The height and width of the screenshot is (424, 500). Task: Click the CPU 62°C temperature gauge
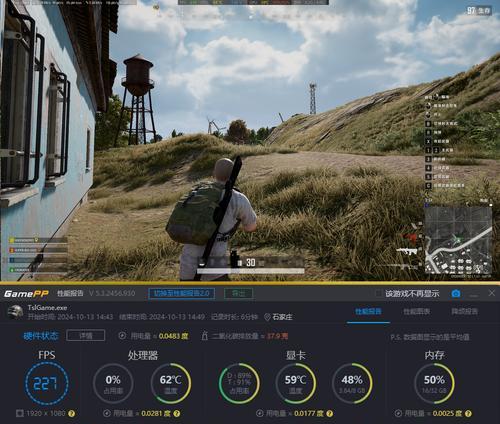coord(171,384)
